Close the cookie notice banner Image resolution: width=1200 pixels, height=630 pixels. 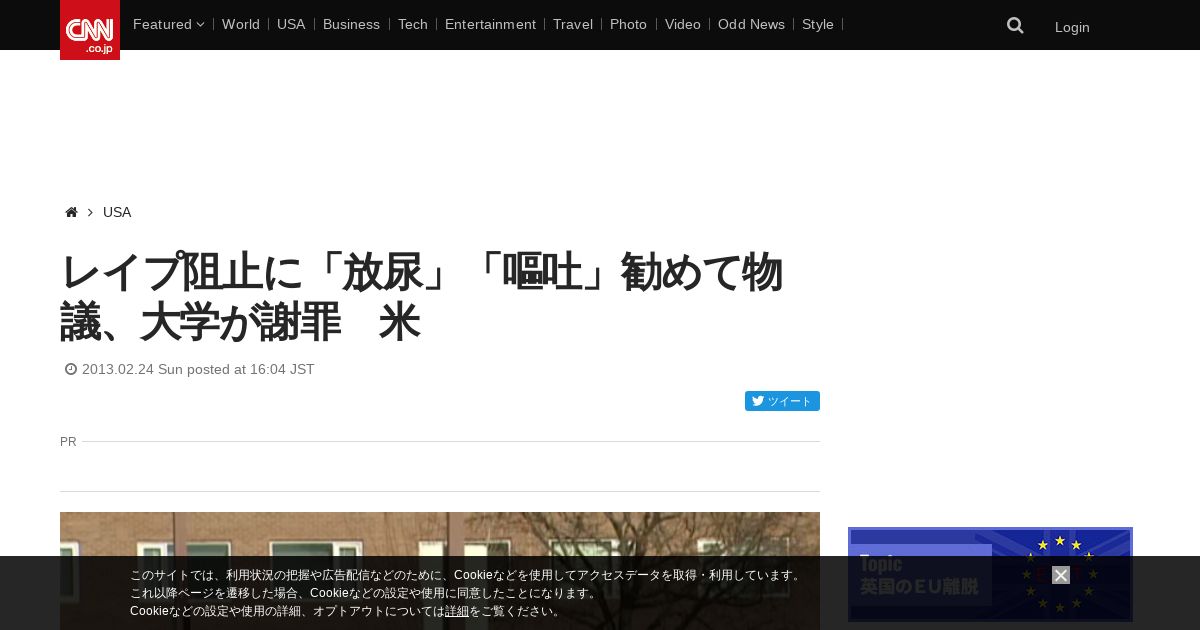(1061, 575)
